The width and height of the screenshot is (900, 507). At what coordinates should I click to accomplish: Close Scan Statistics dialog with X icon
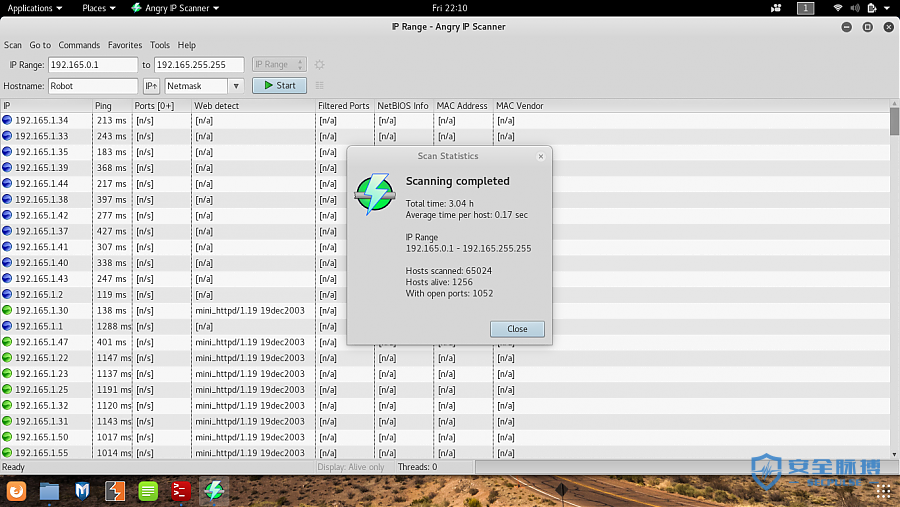pos(541,156)
